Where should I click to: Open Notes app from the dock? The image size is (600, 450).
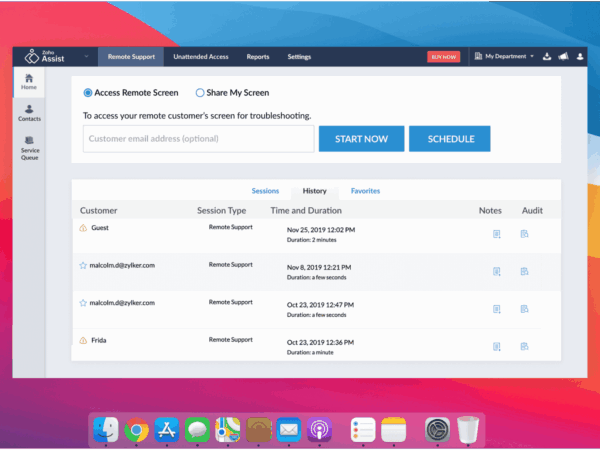point(393,430)
